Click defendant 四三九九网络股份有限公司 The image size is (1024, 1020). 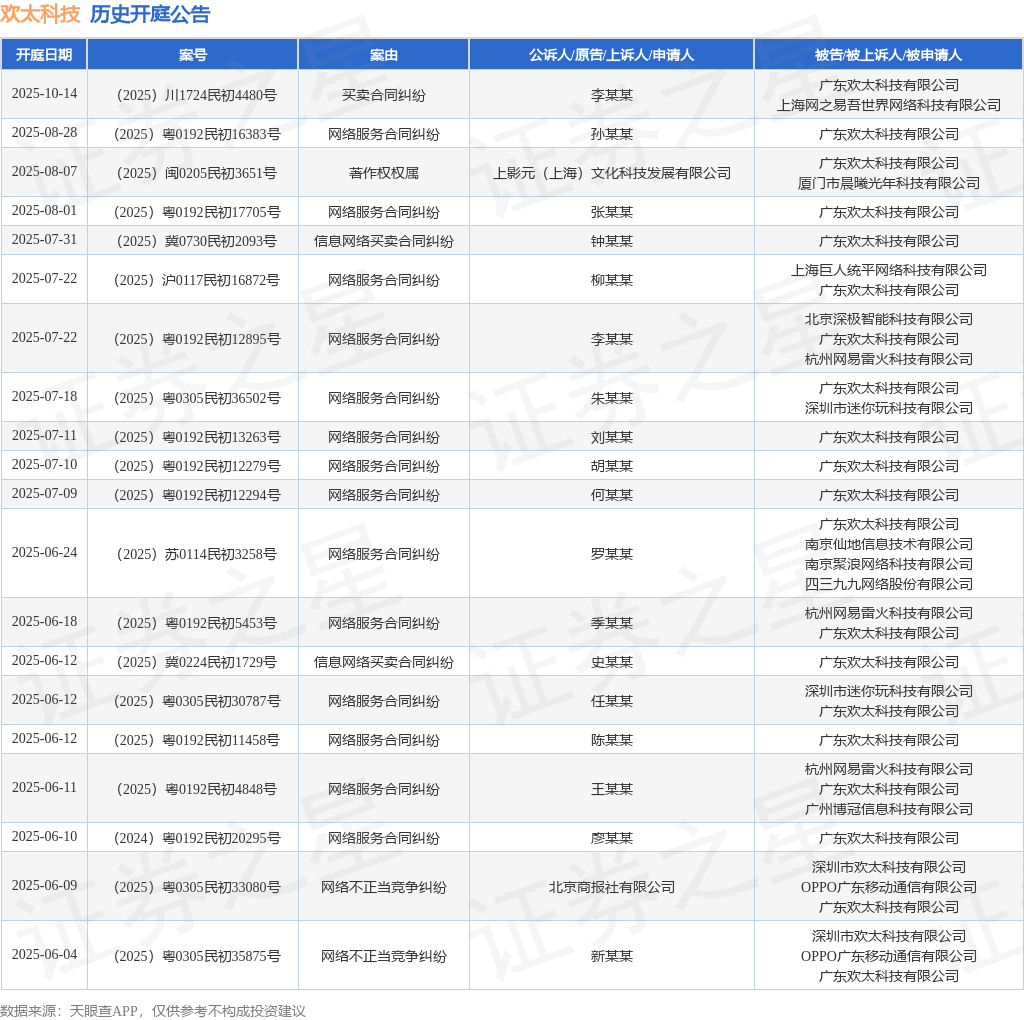point(888,584)
